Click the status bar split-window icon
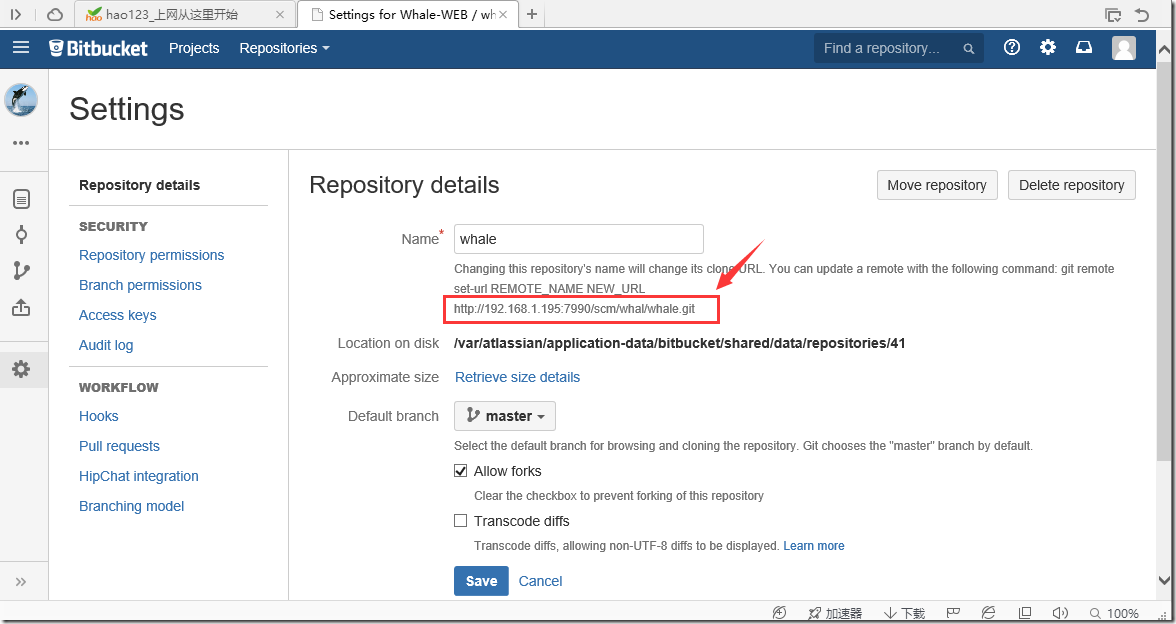The image size is (1176, 624). (x=1025, y=614)
